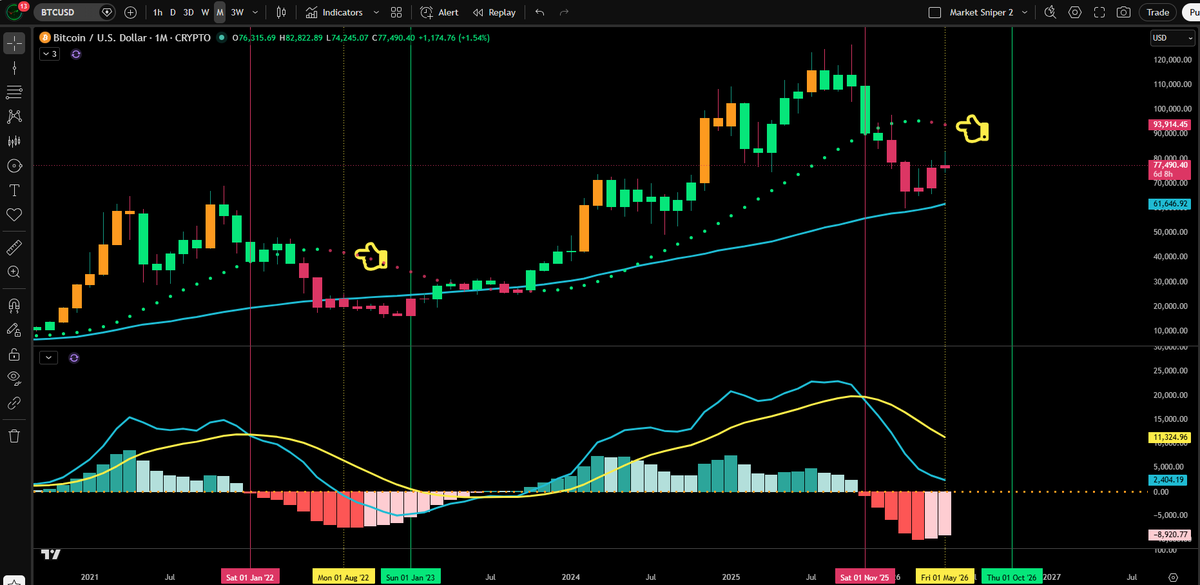Click the Thu 01 Oct '26 date label
The width and height of the screenshot is (1200, 585).
[1010, 577]
